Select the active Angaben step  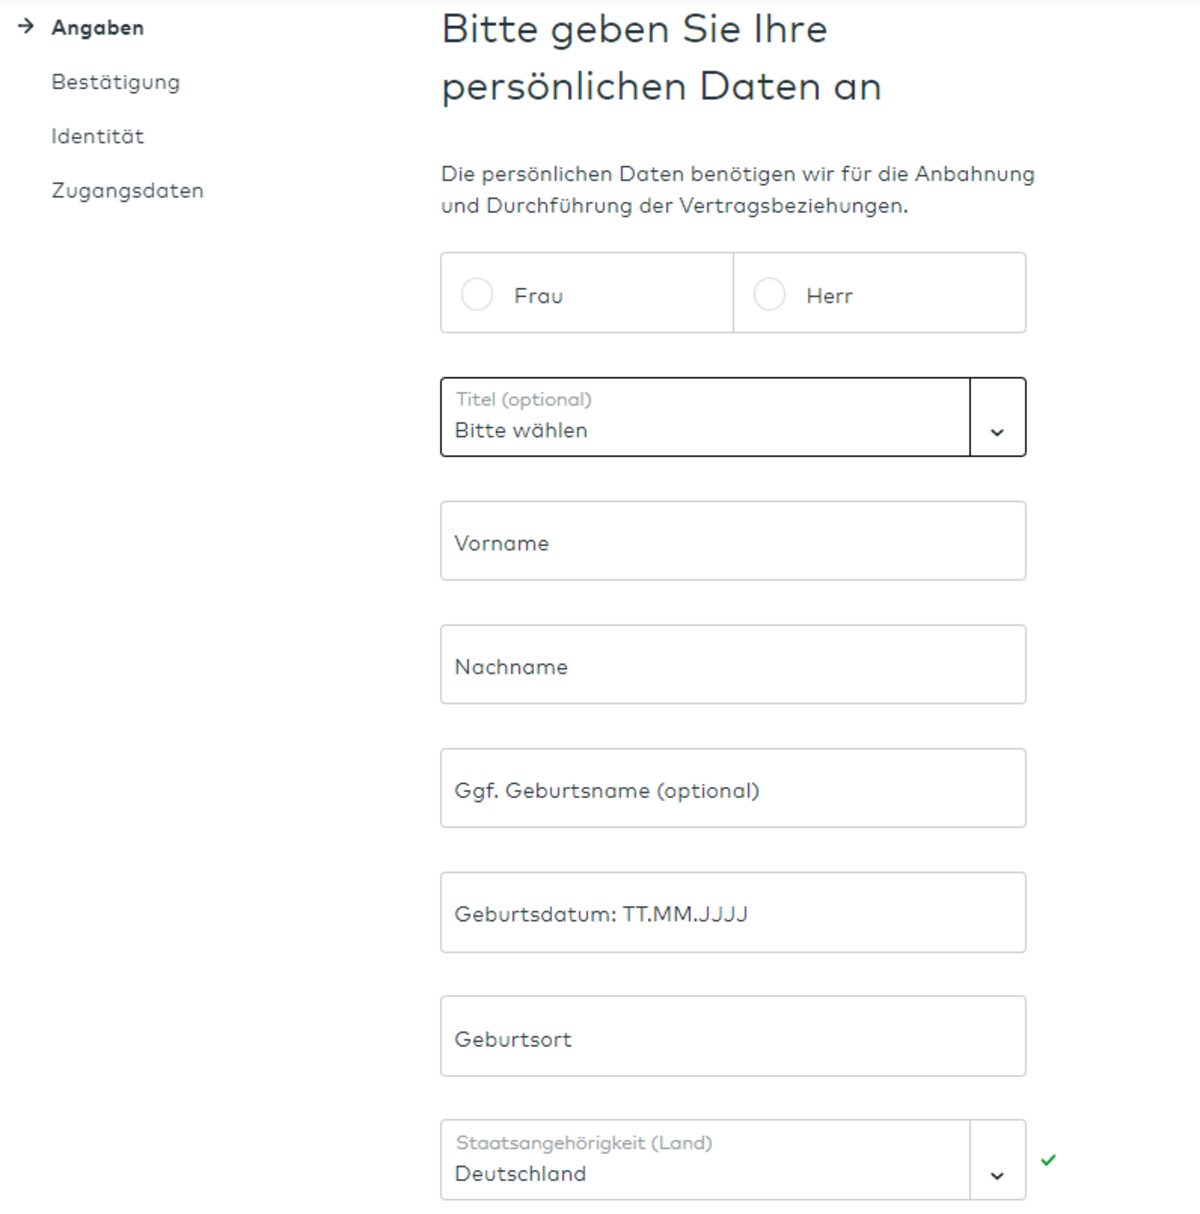pos(98,28)
